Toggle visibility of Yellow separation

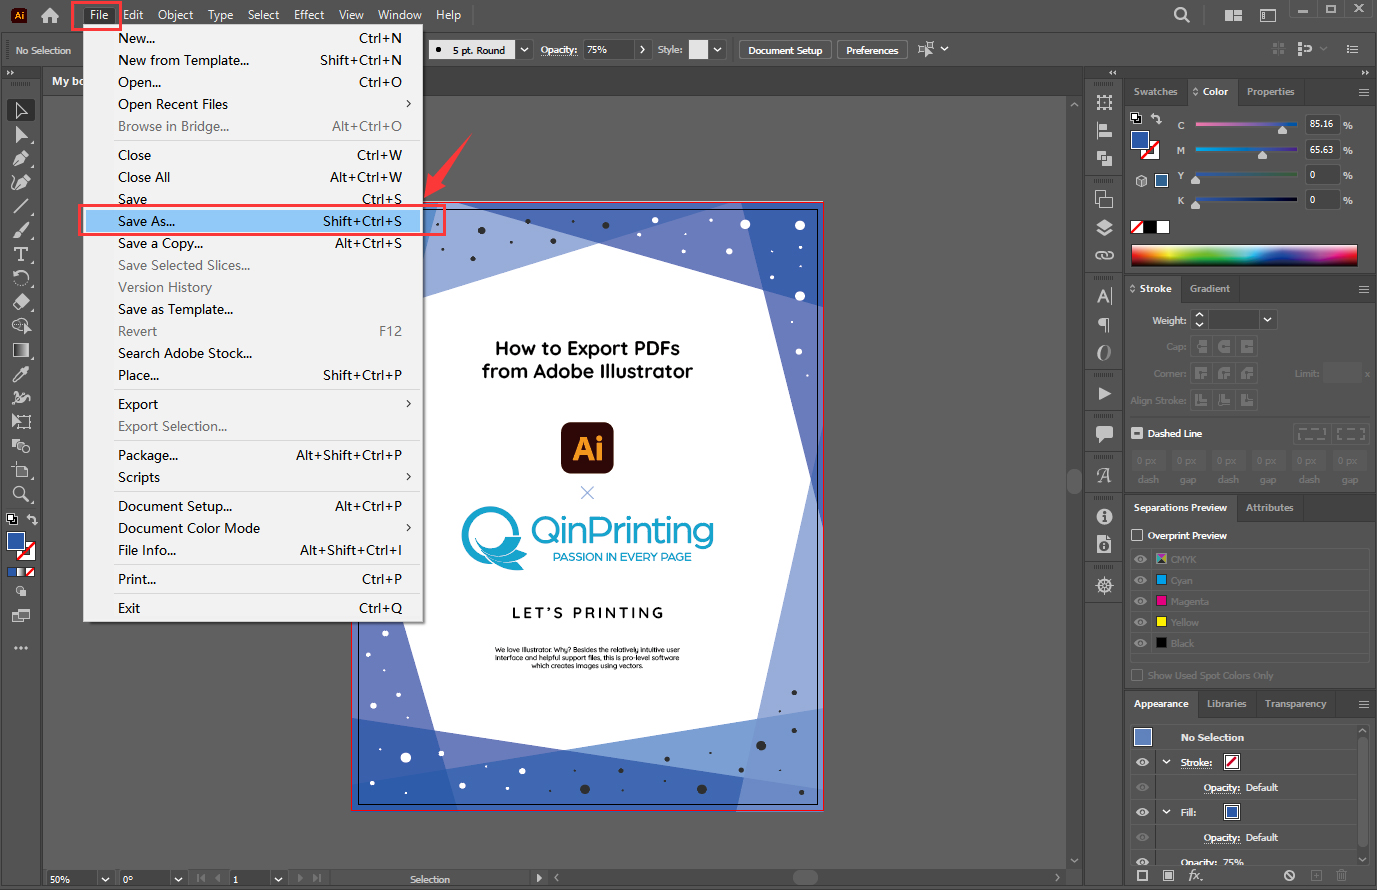pyautogui.click(x=1140, y=622)
